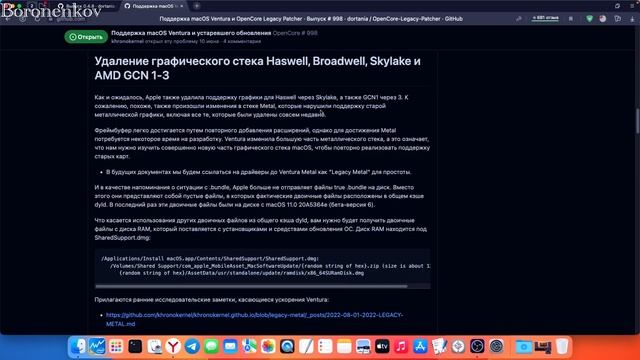Open the blue folder in the Dock

523,346
